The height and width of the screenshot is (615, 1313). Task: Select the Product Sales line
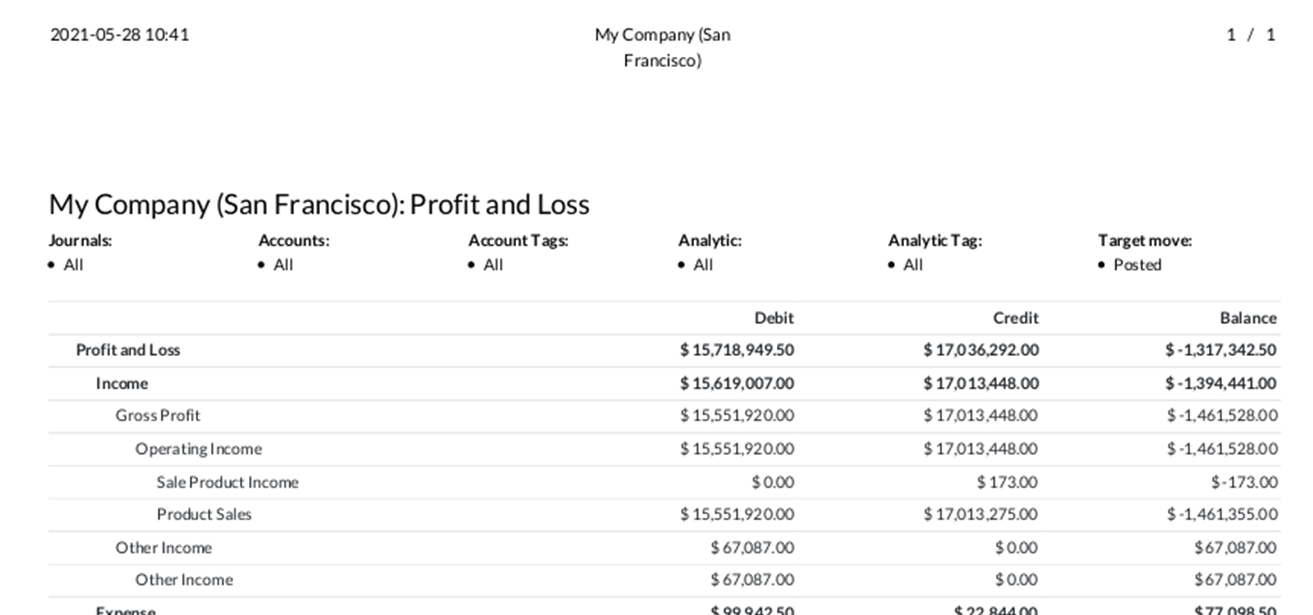(204, 514)
